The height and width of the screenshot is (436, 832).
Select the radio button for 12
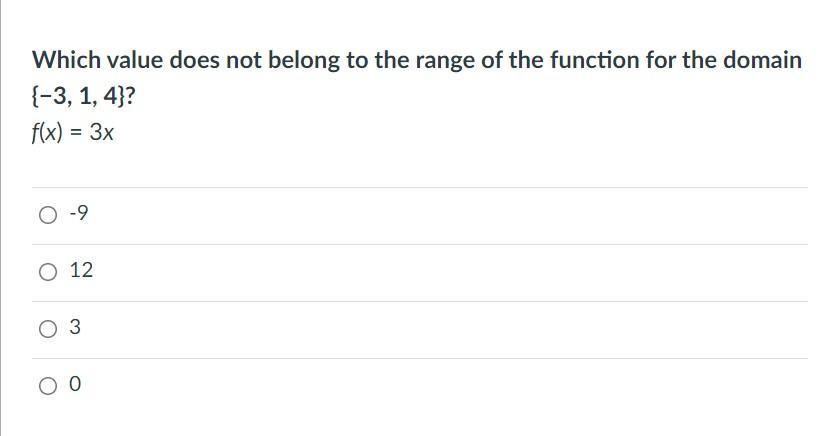(x=48, y=271)
